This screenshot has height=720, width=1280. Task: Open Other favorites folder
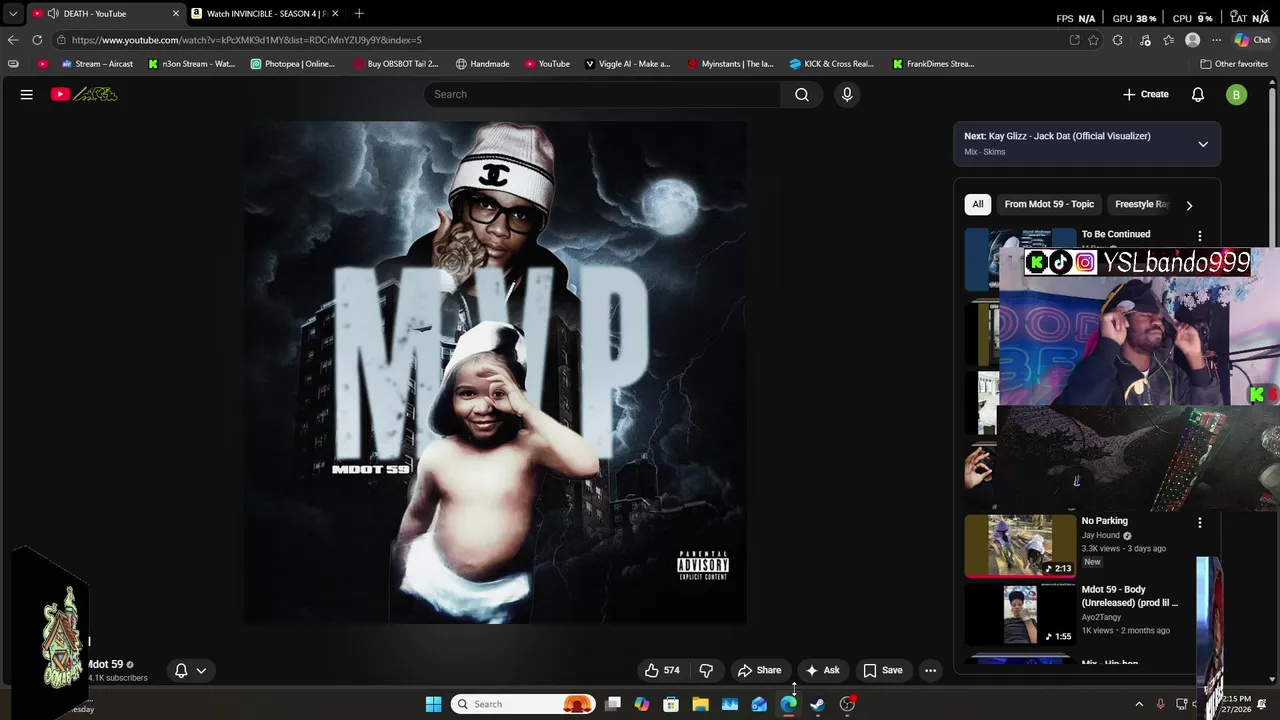click(1234, 64)
